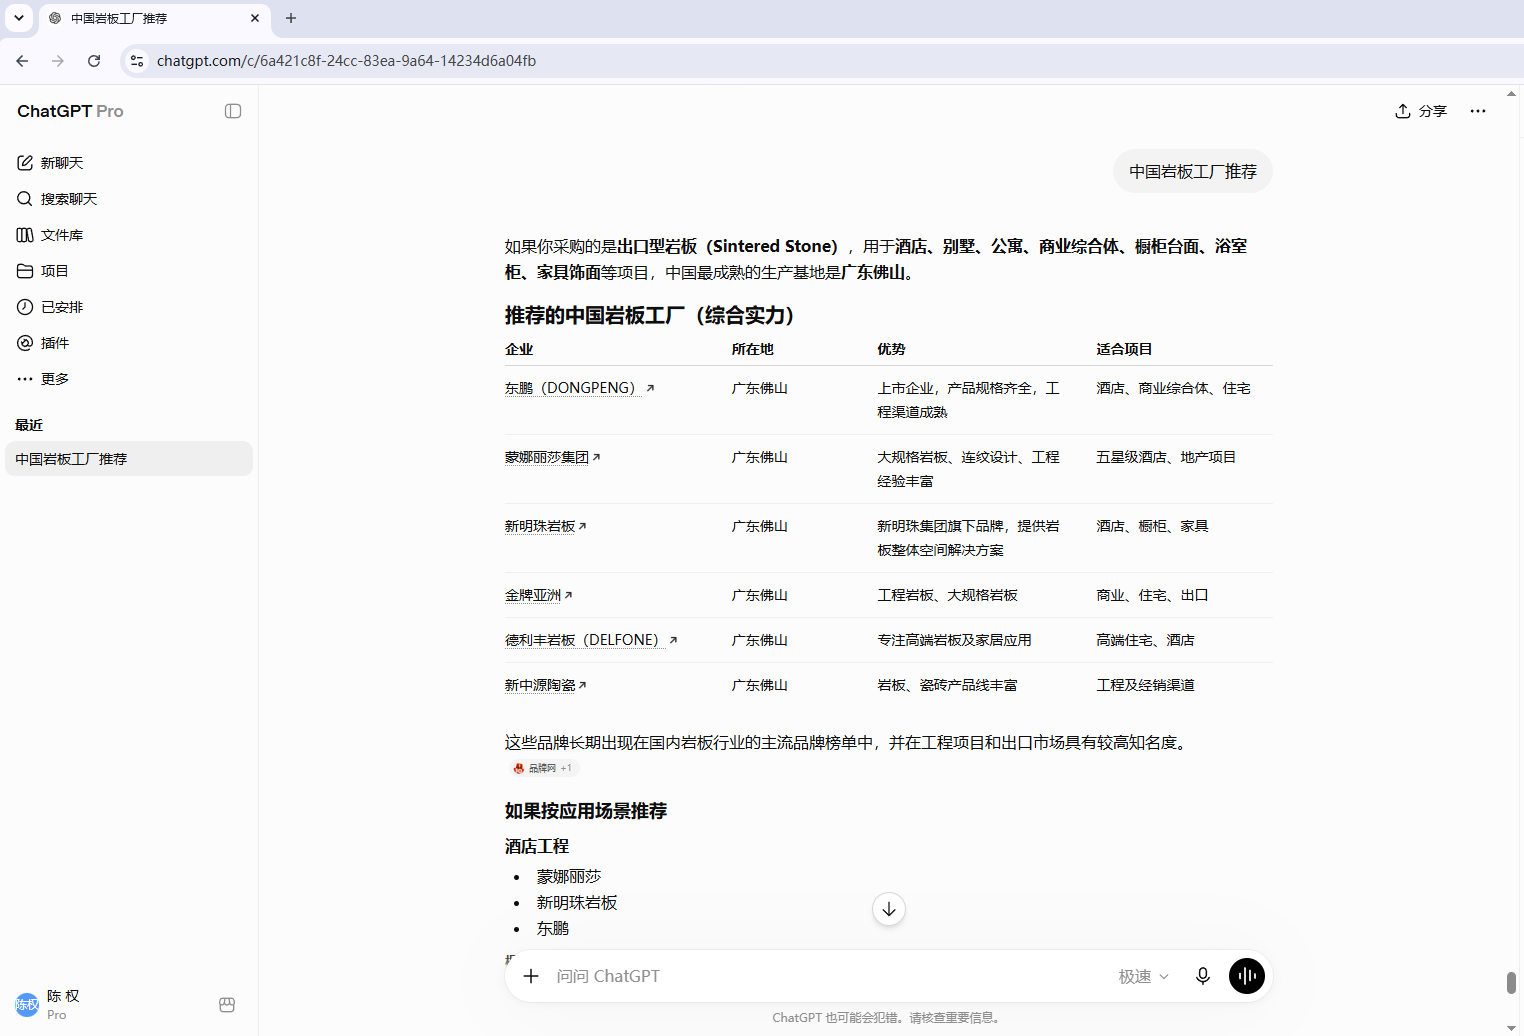
Task: Click the plus attach button in composer
Action: (531, 976)
